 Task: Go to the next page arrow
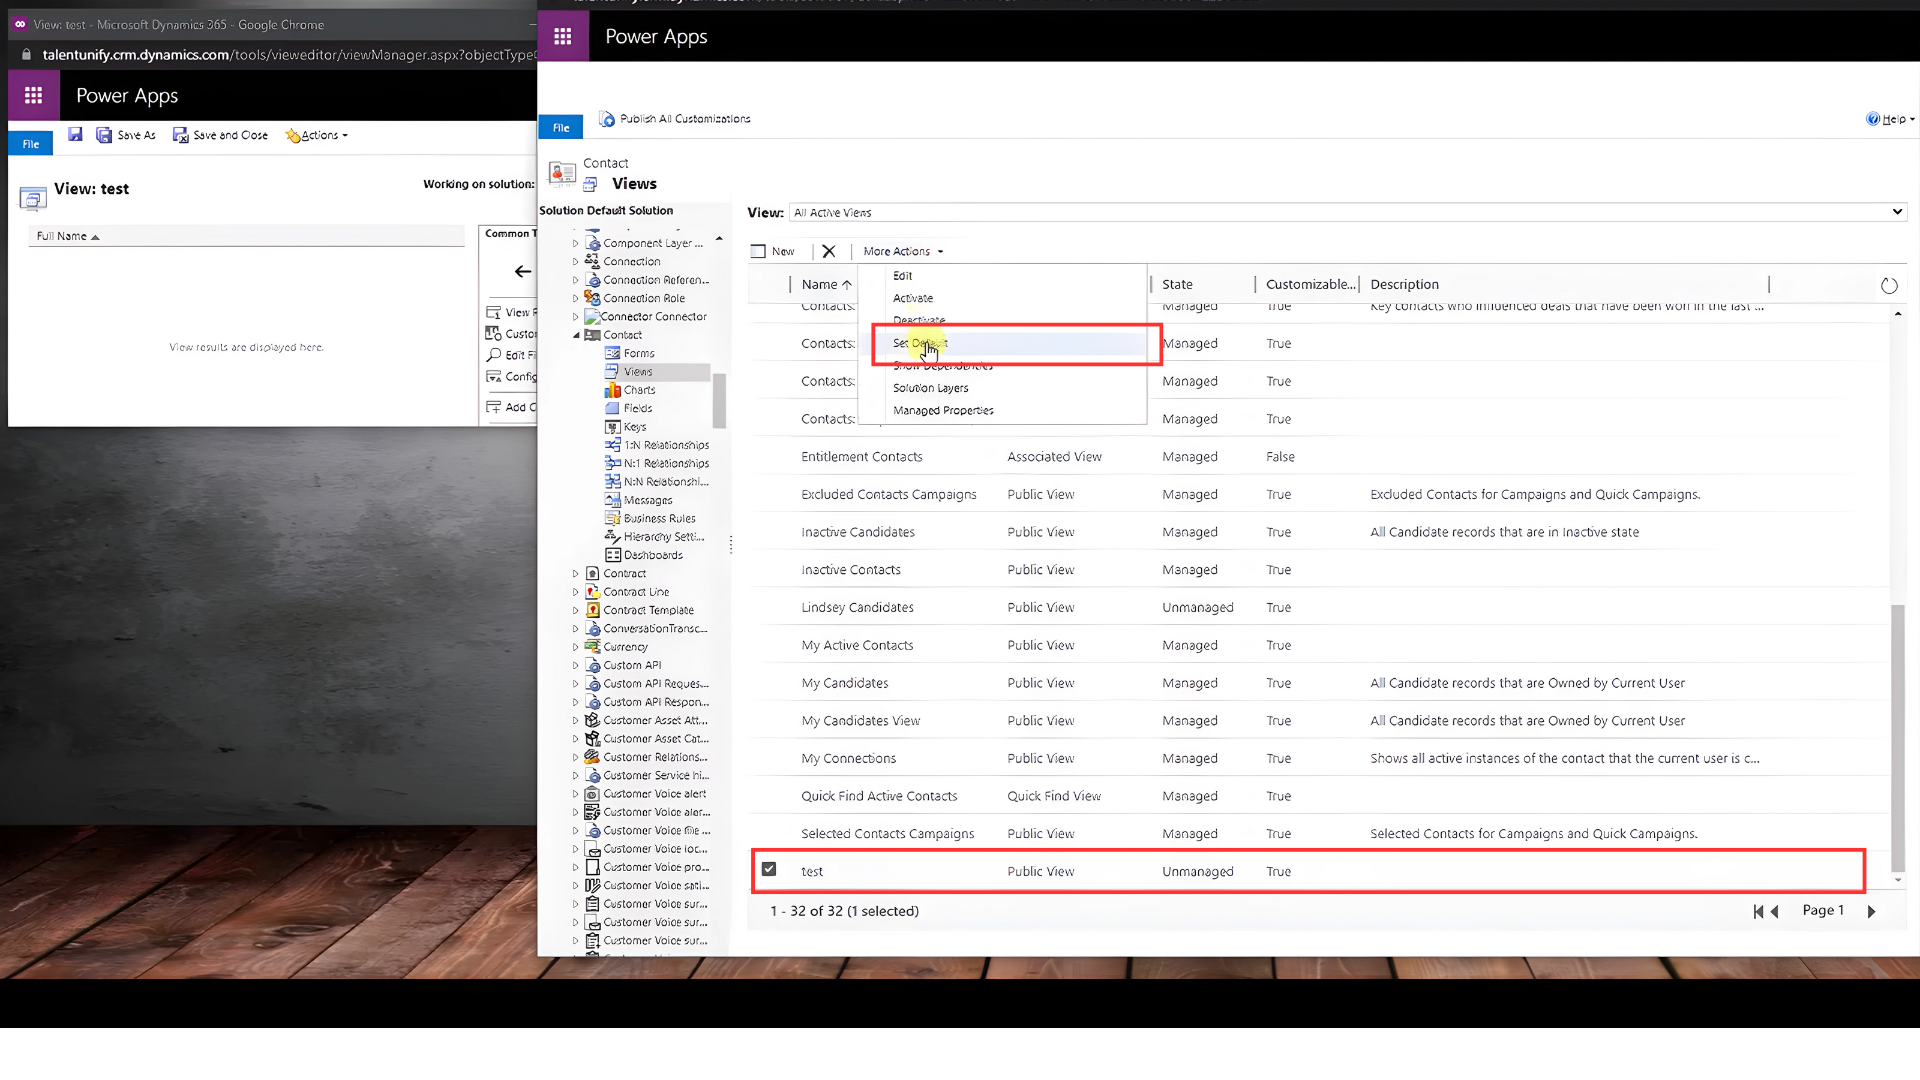click(x=1871, y=911)
